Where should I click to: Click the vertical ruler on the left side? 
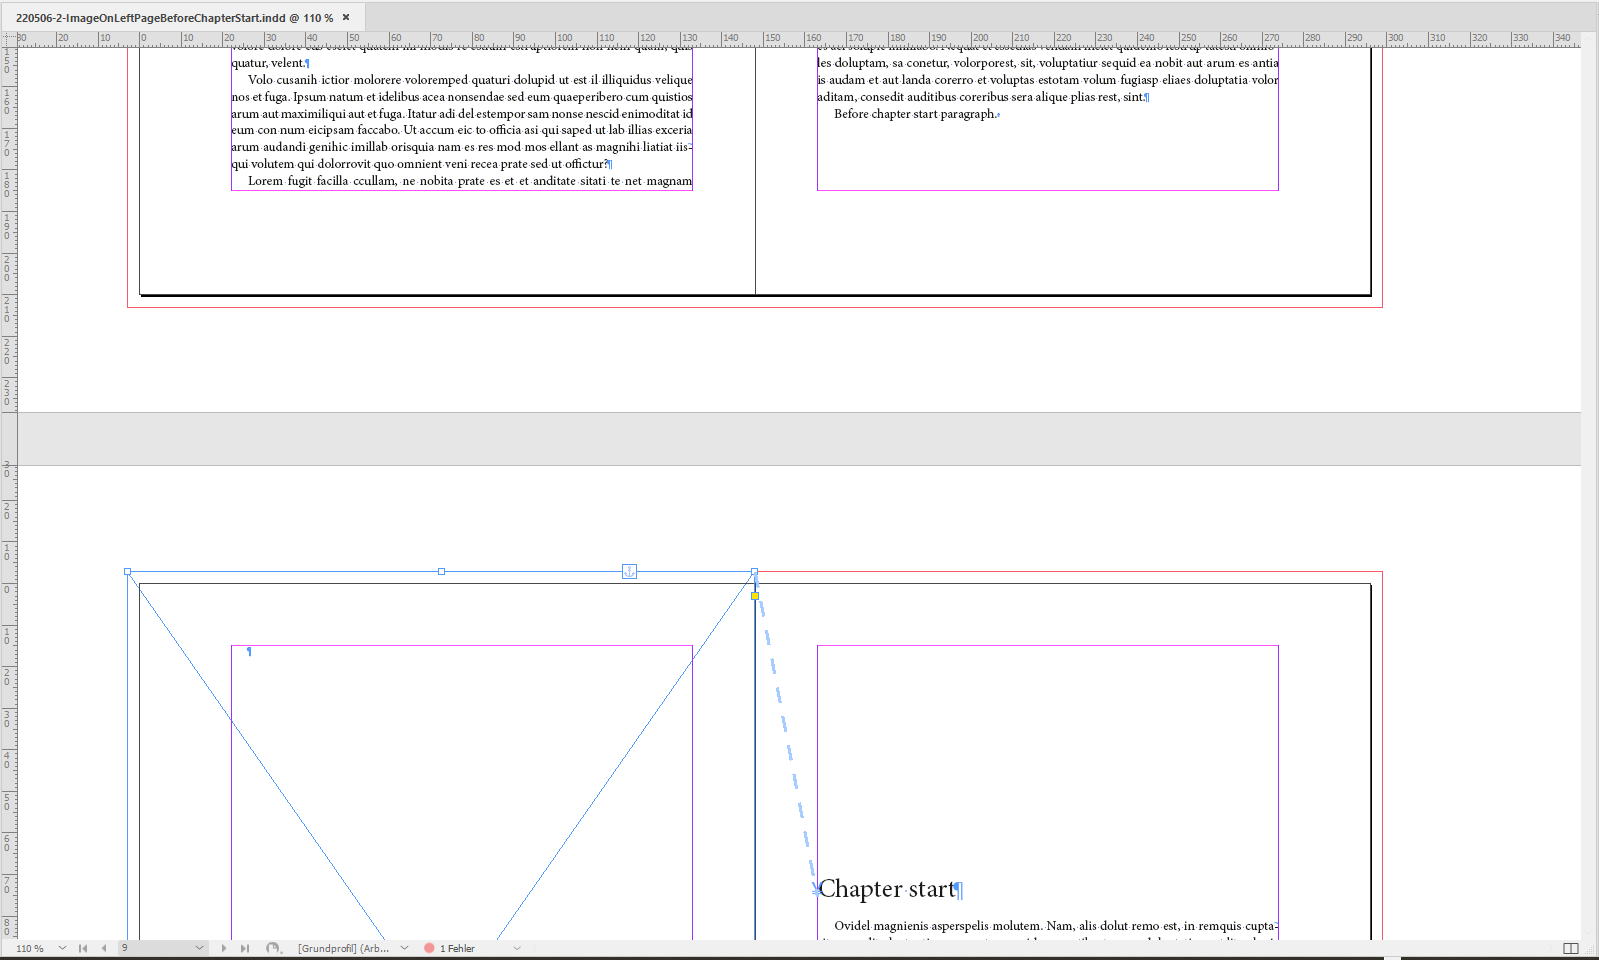[x=8, y=493]
